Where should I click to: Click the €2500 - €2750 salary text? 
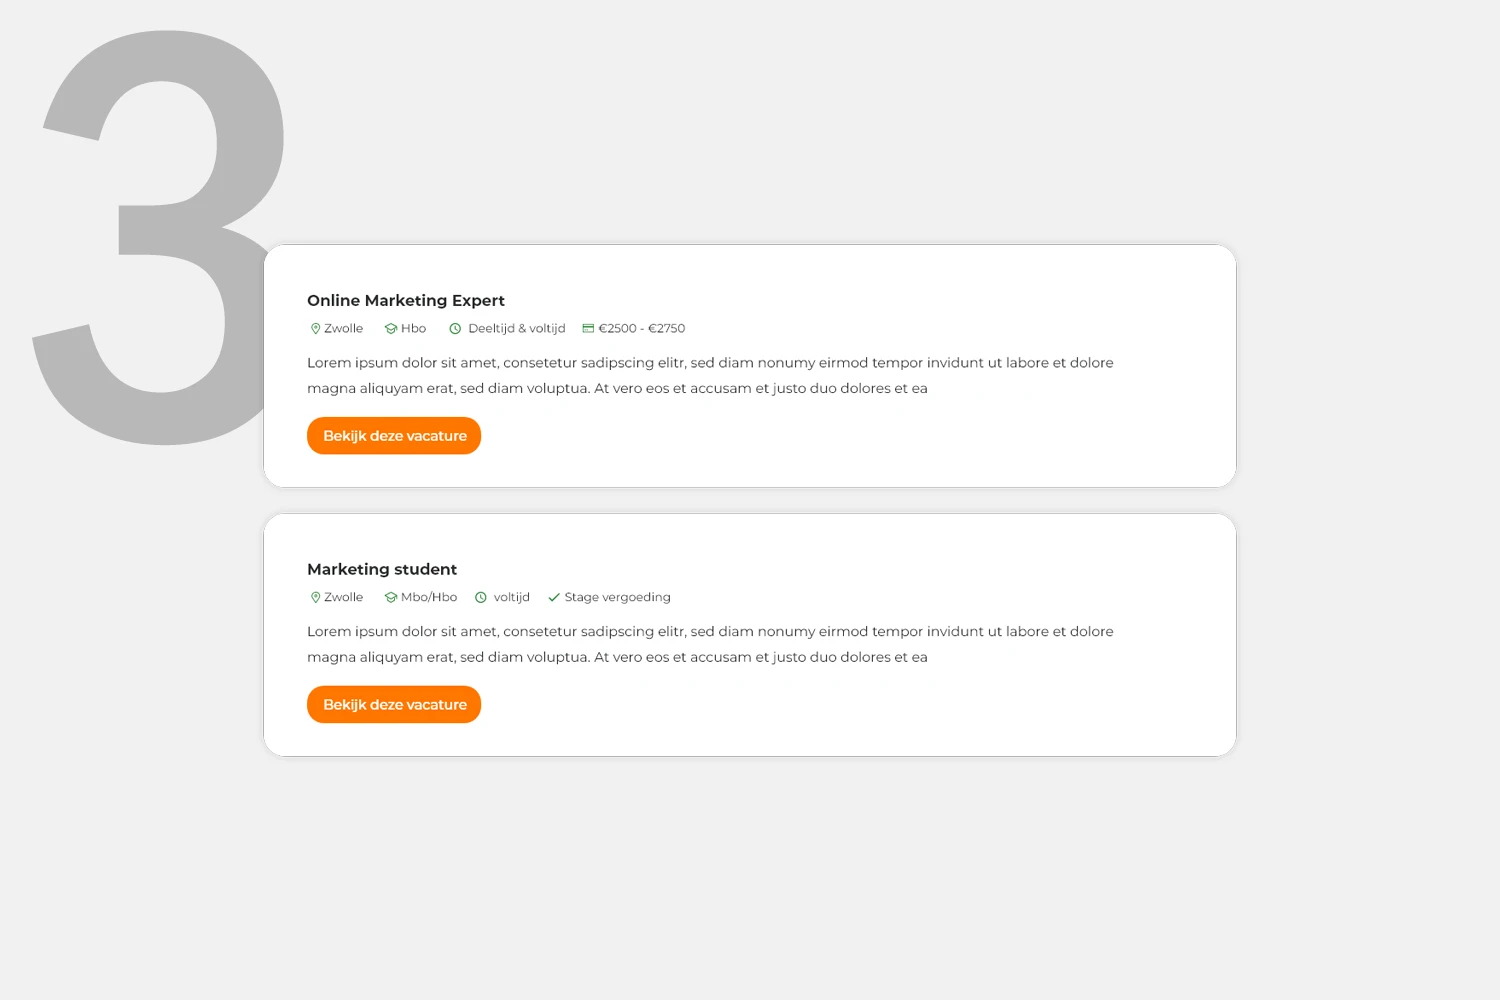click(642, 328)
